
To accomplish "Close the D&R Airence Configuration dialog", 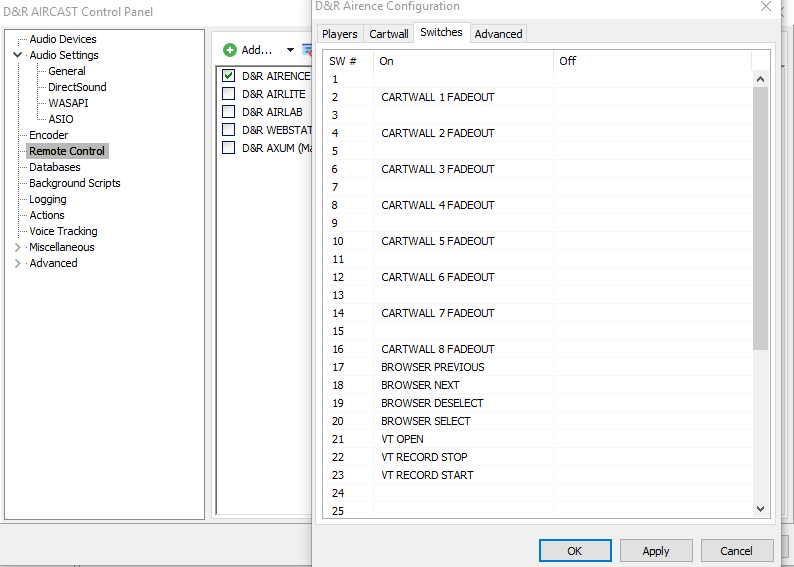I will 766,7.
